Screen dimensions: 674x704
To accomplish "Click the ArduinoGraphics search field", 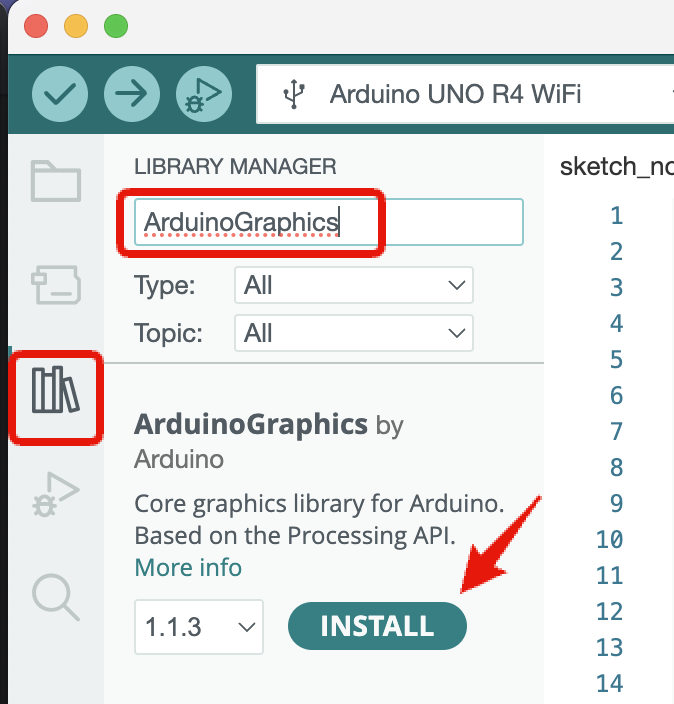I will click(329, 222).
